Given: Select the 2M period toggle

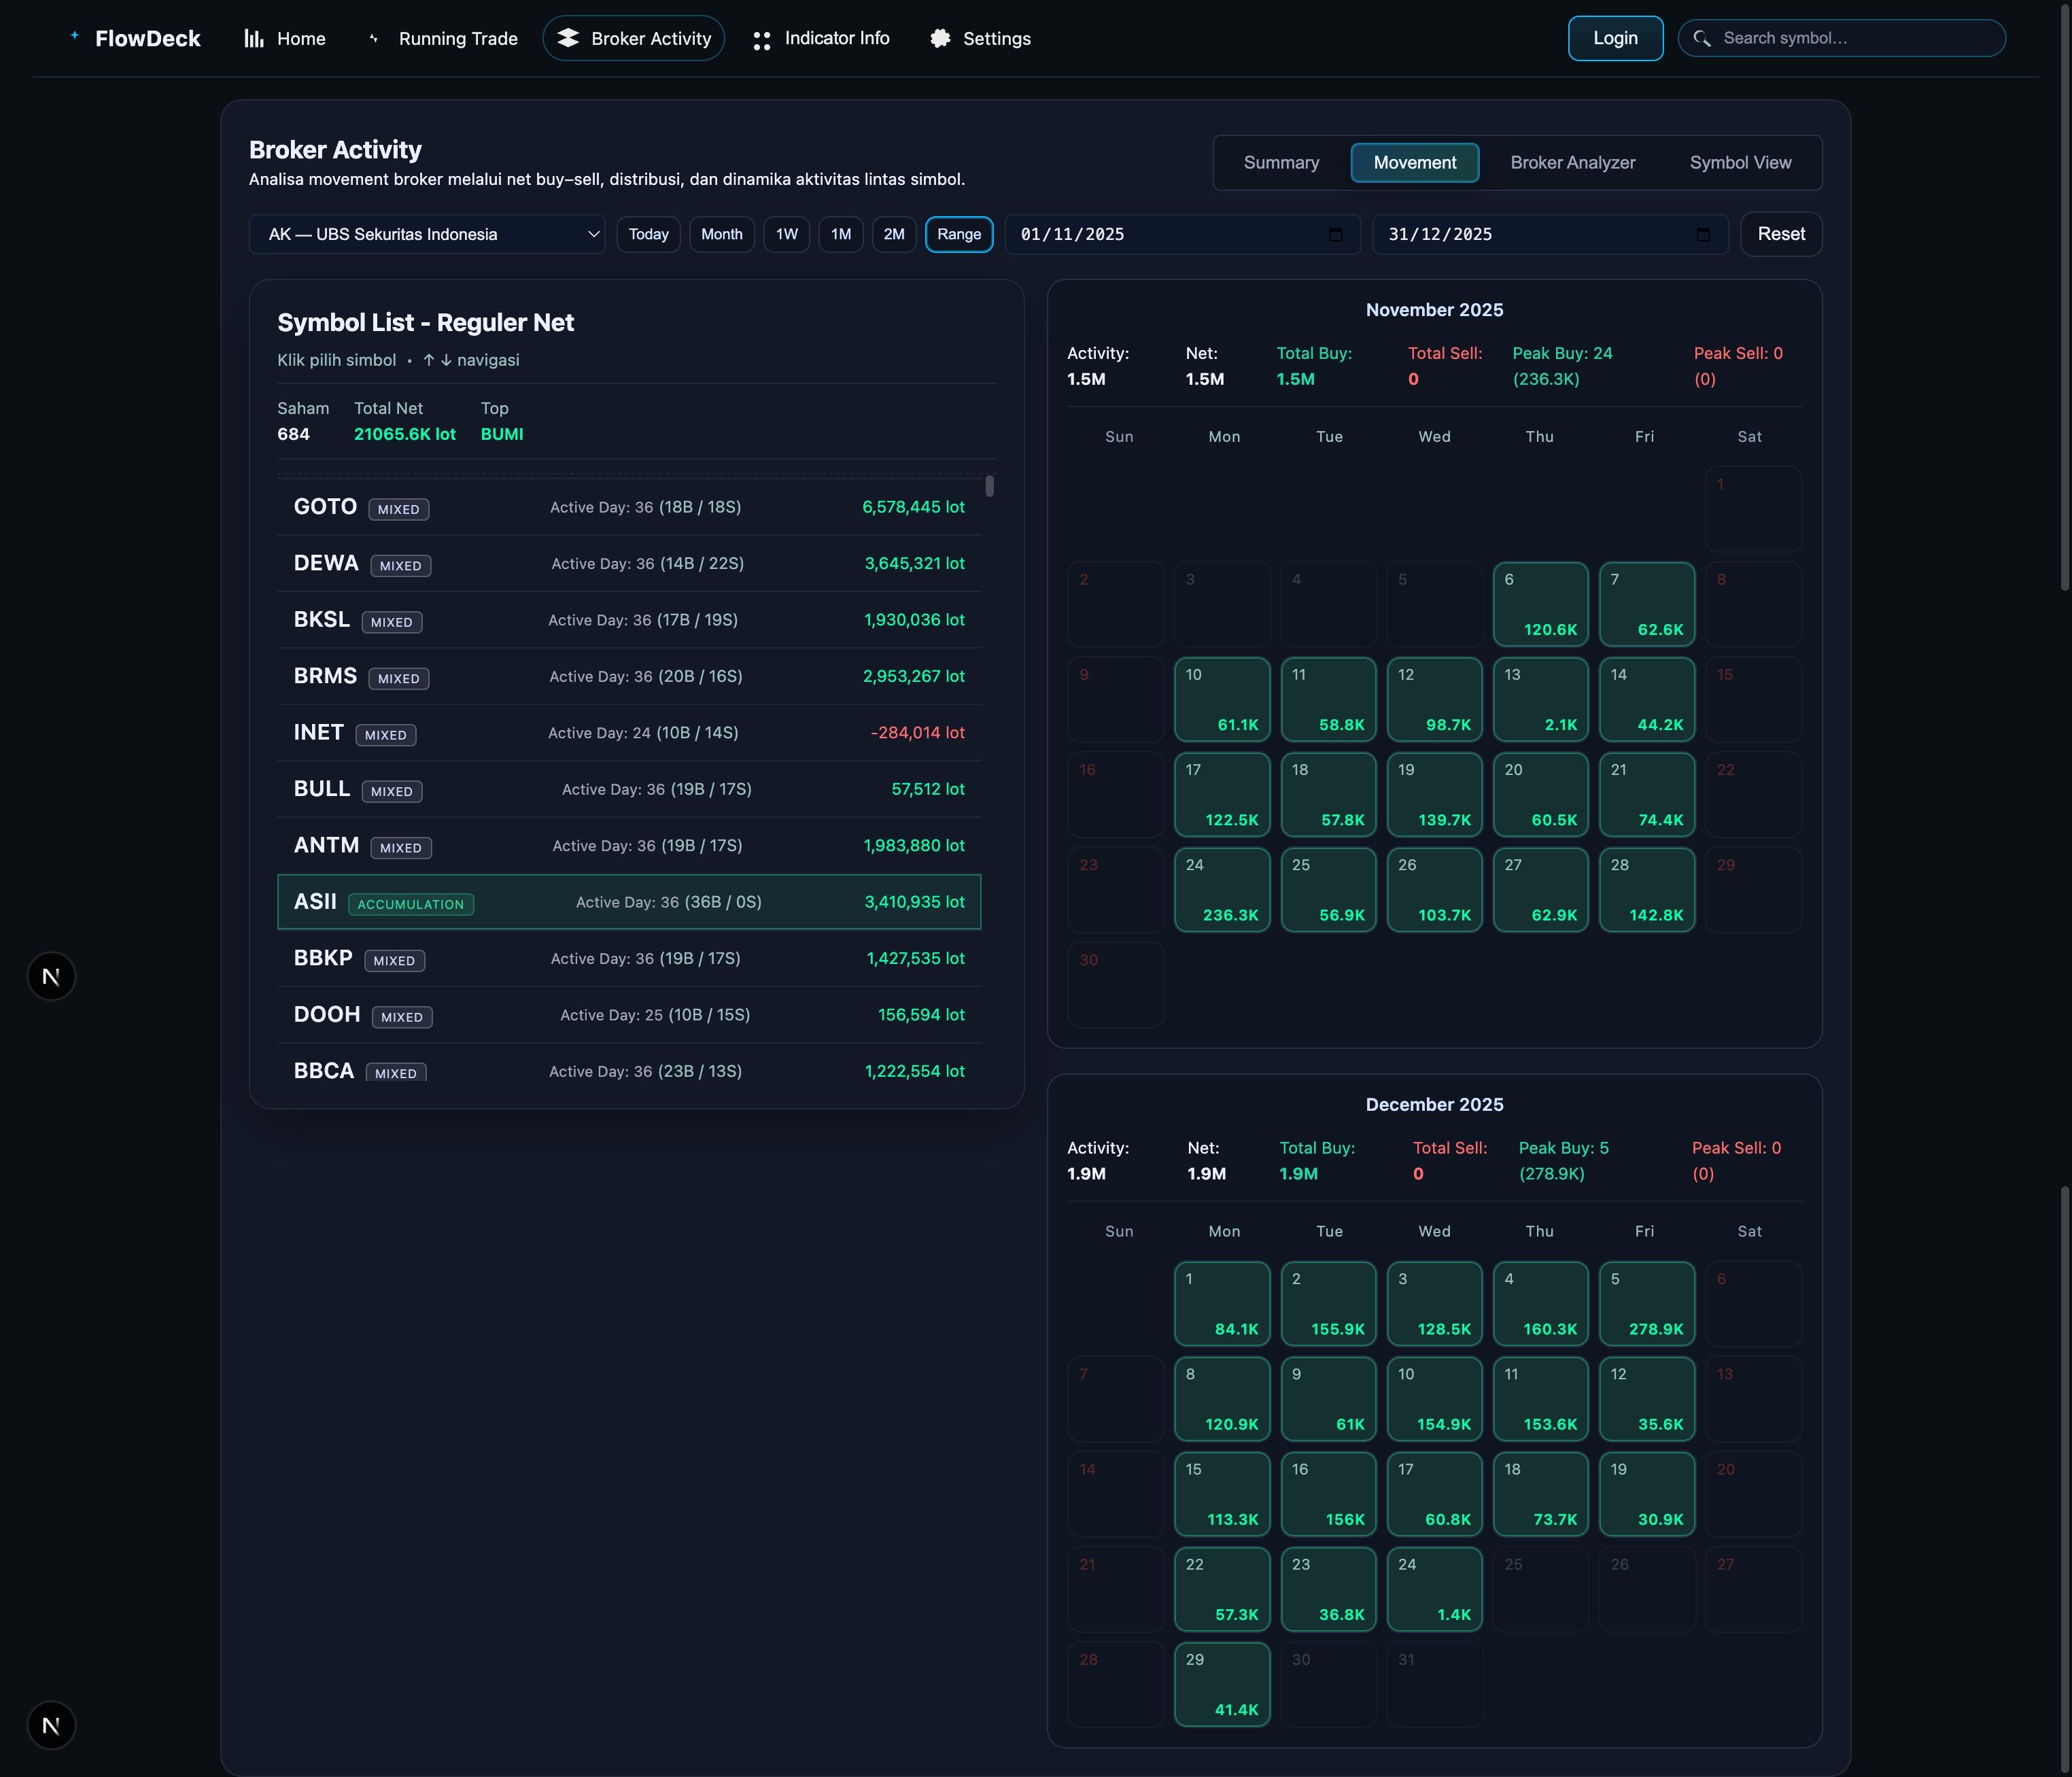Looking at the screenshot, I should point(893,235).
